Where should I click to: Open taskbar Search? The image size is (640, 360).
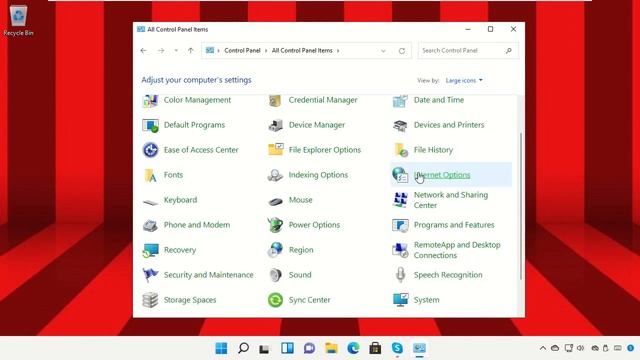click(x=243, y=348)
